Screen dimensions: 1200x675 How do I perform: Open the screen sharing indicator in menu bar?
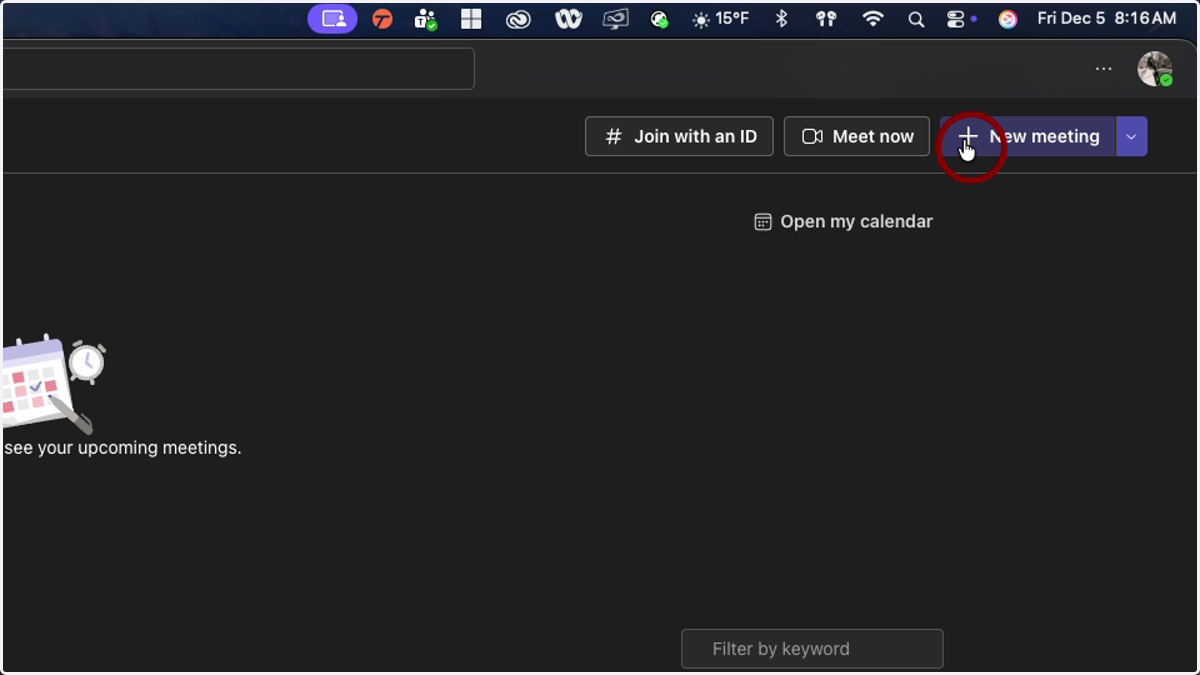(x=332, y=19)
